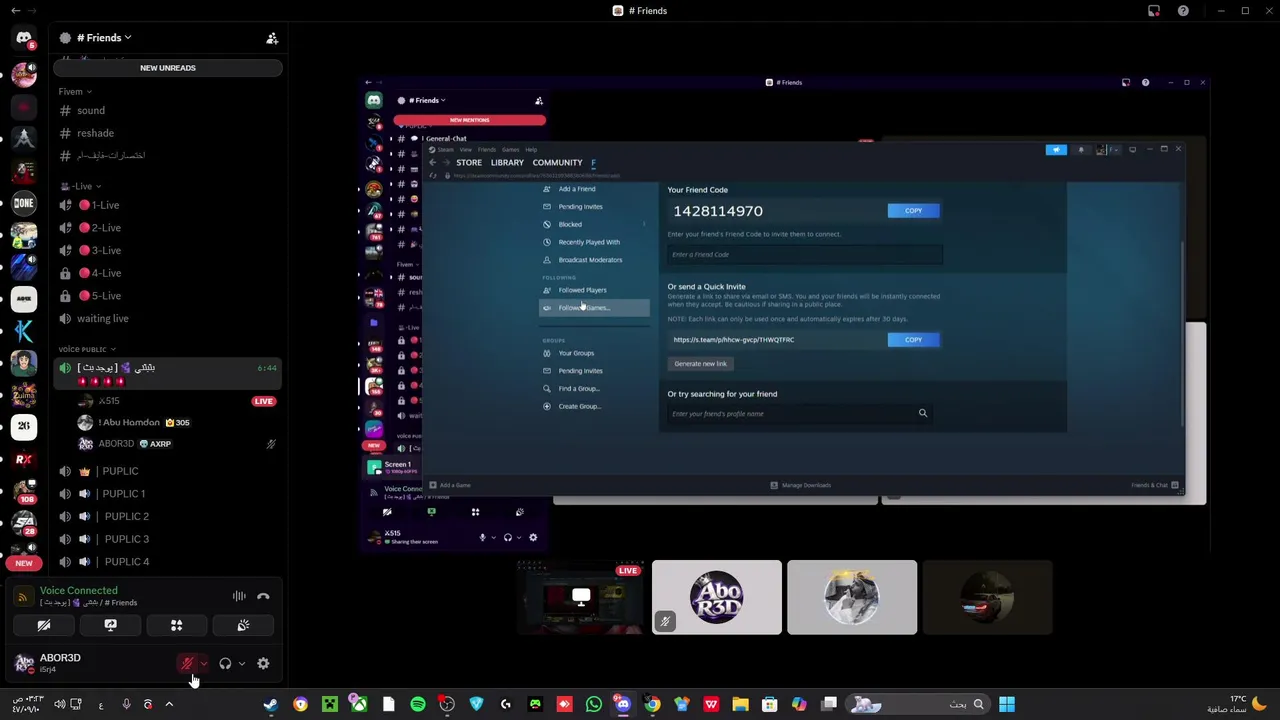Go forward using the title bar forward arrow
This screenshot has height=720, width=1280.
click(32, 11)
